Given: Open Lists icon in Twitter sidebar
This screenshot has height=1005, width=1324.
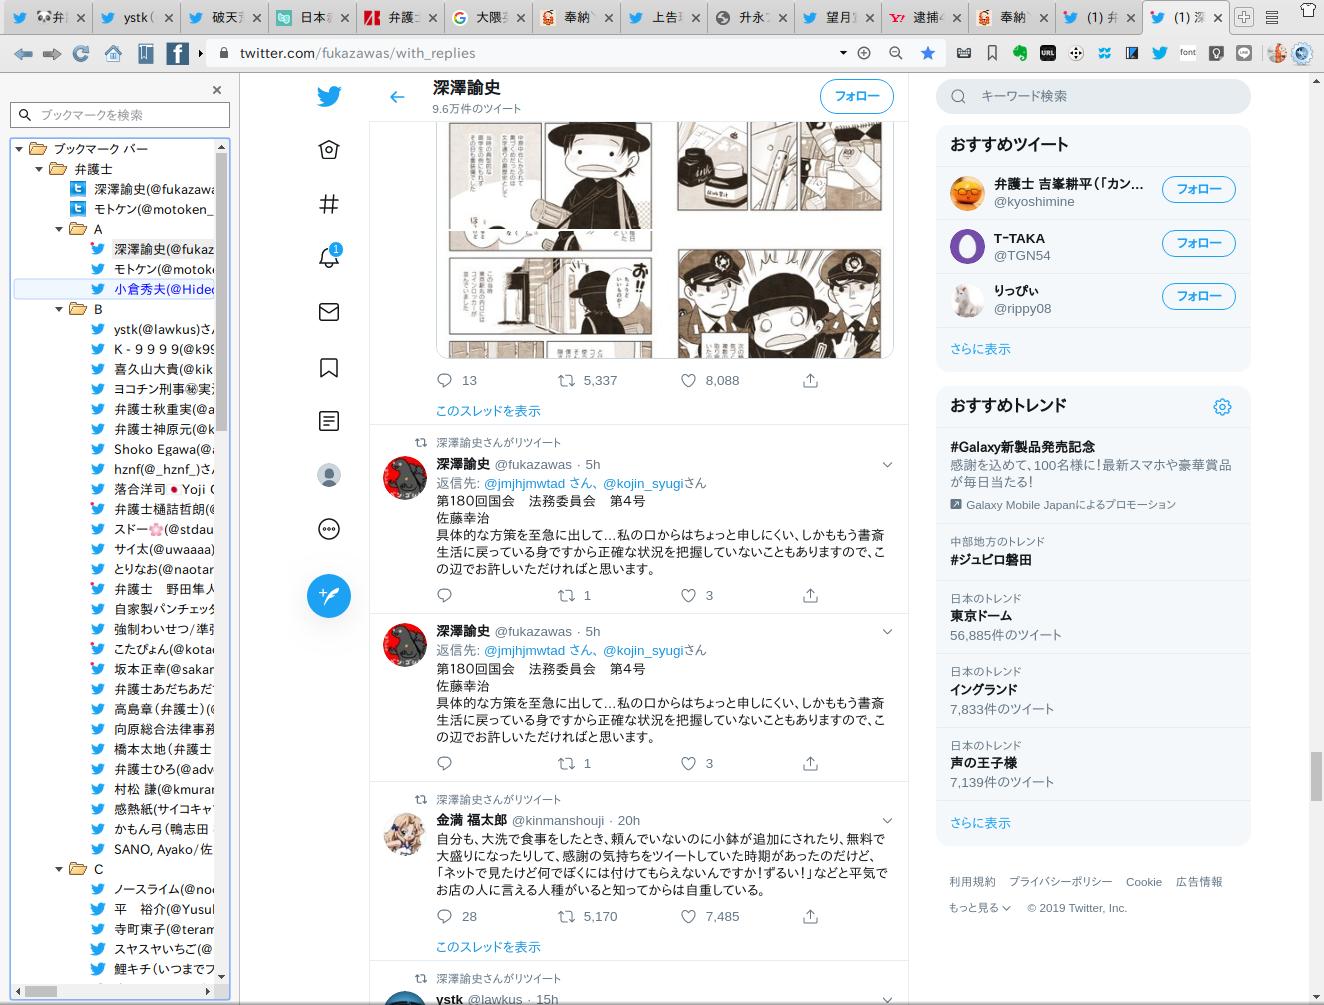Looking at the screenshot, I should [329, 421].
